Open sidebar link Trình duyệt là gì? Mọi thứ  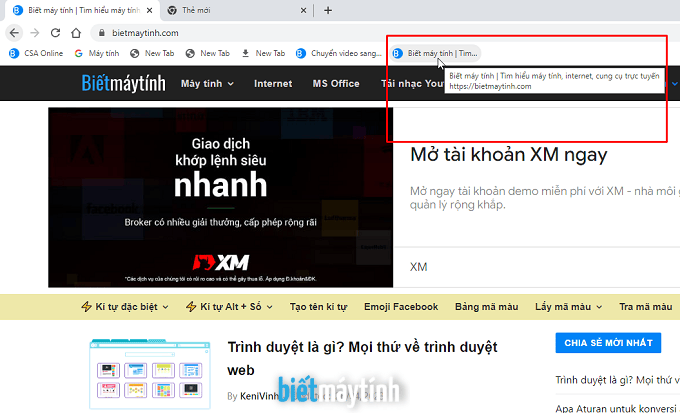point(618,380)
